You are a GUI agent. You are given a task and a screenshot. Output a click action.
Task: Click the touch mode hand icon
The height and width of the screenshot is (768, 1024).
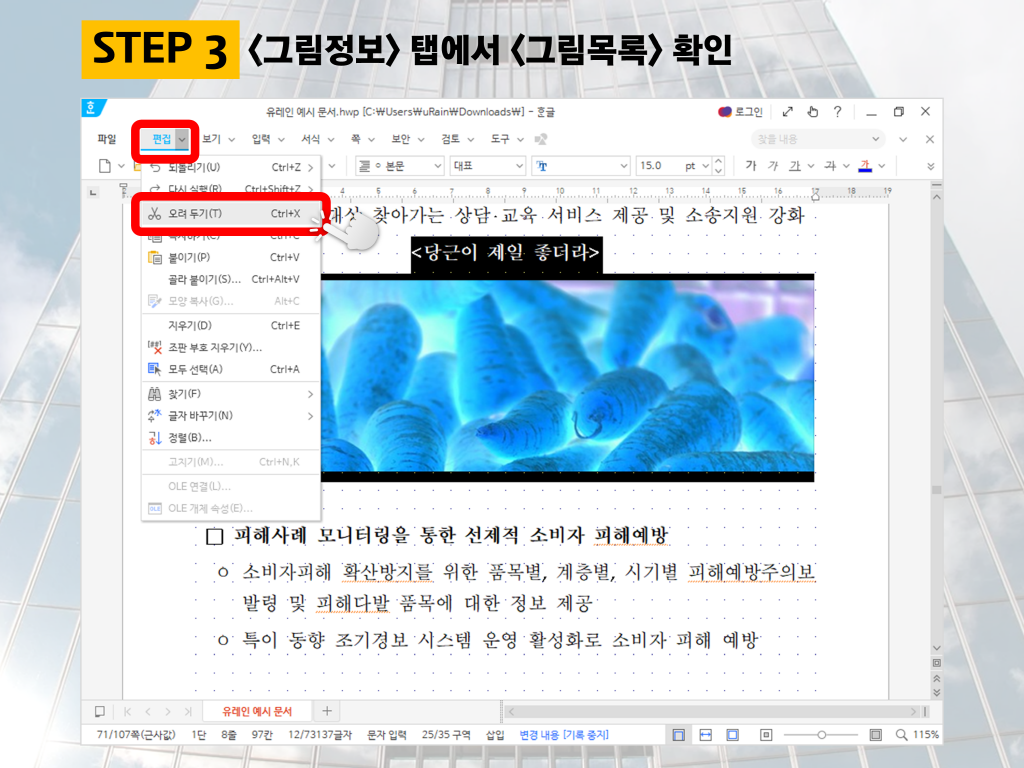pyautogui.click(x=812, y=112)
